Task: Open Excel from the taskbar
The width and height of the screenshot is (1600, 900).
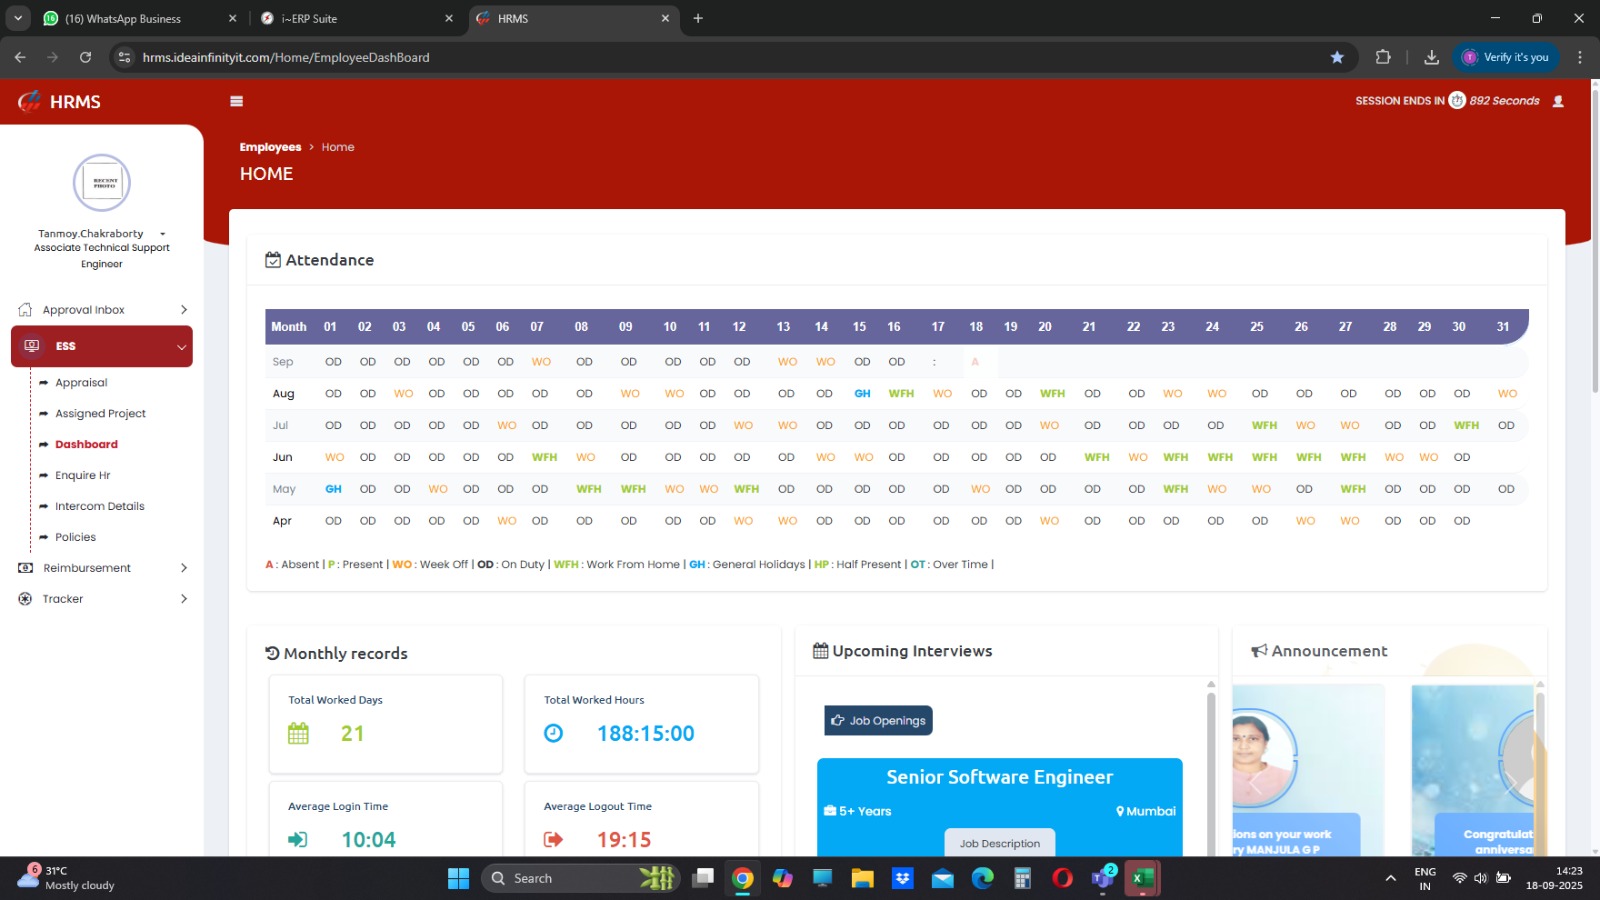Action: pyautogui.click(x=1141, y=878)
